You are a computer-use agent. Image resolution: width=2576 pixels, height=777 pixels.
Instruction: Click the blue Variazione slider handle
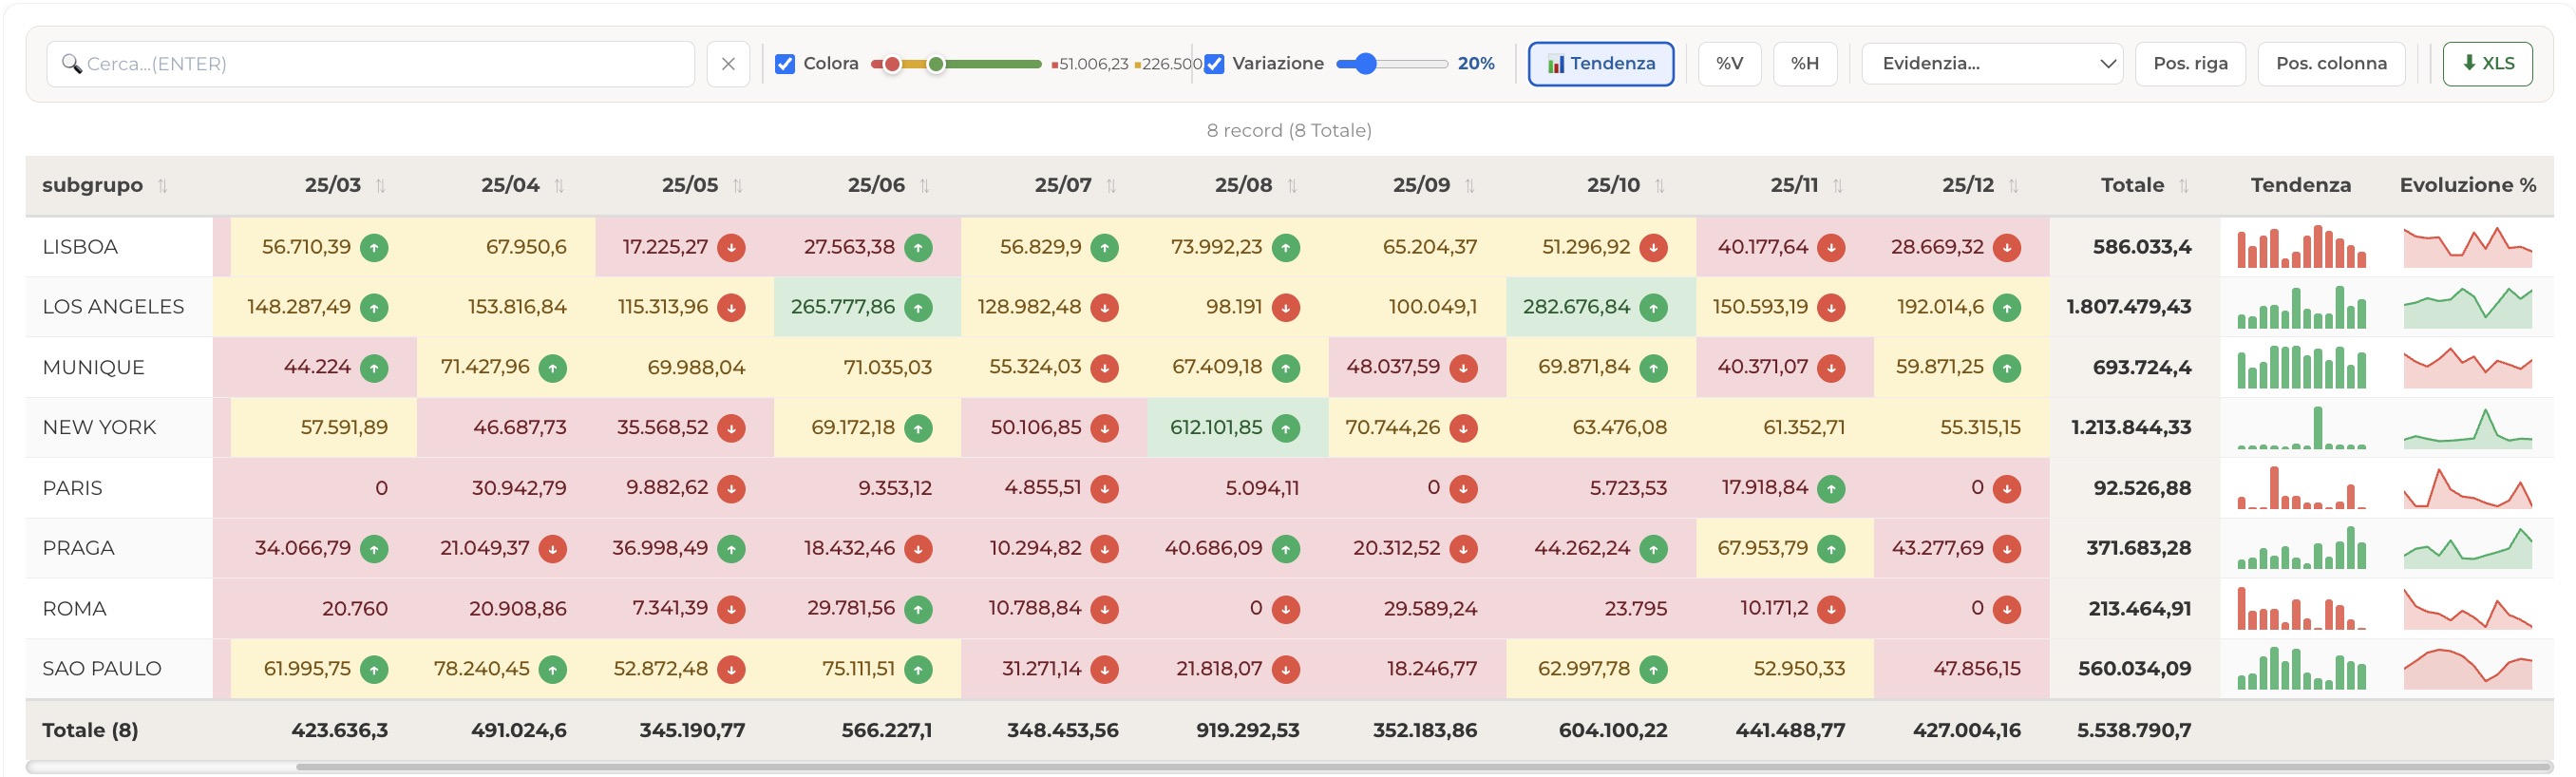(1366, 65)
